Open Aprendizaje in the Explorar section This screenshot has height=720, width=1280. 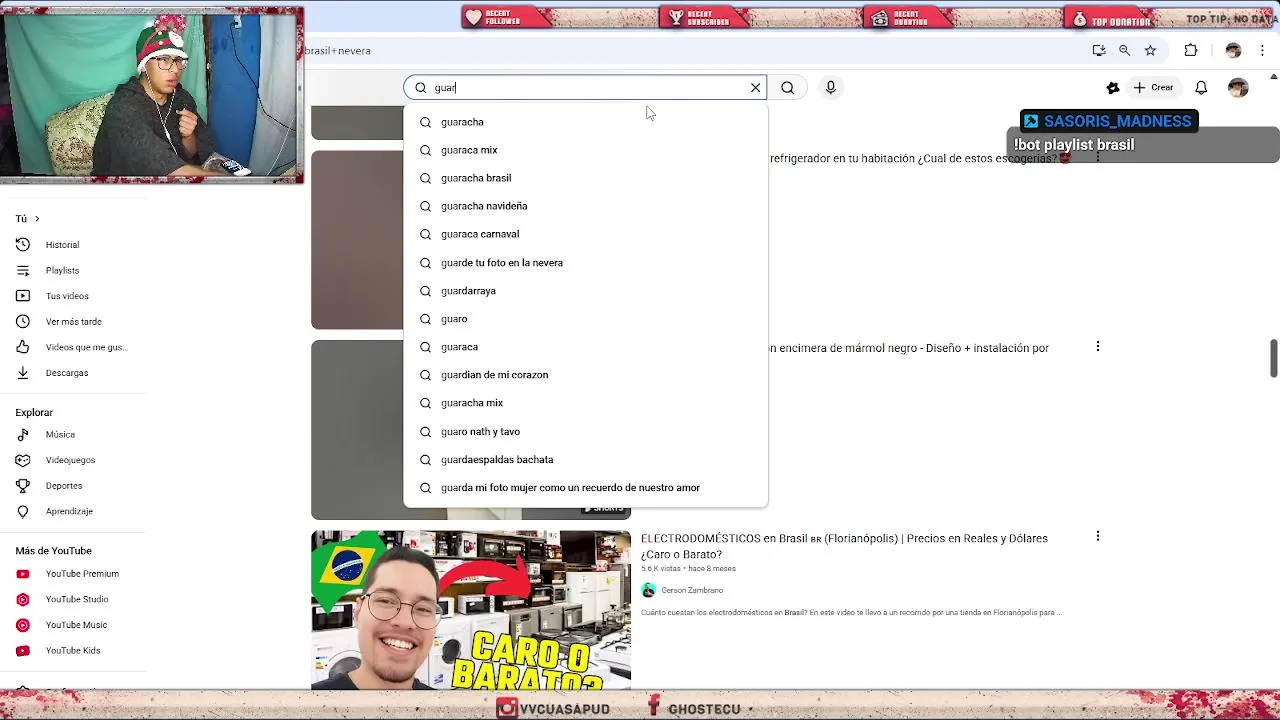pos(69,512)
